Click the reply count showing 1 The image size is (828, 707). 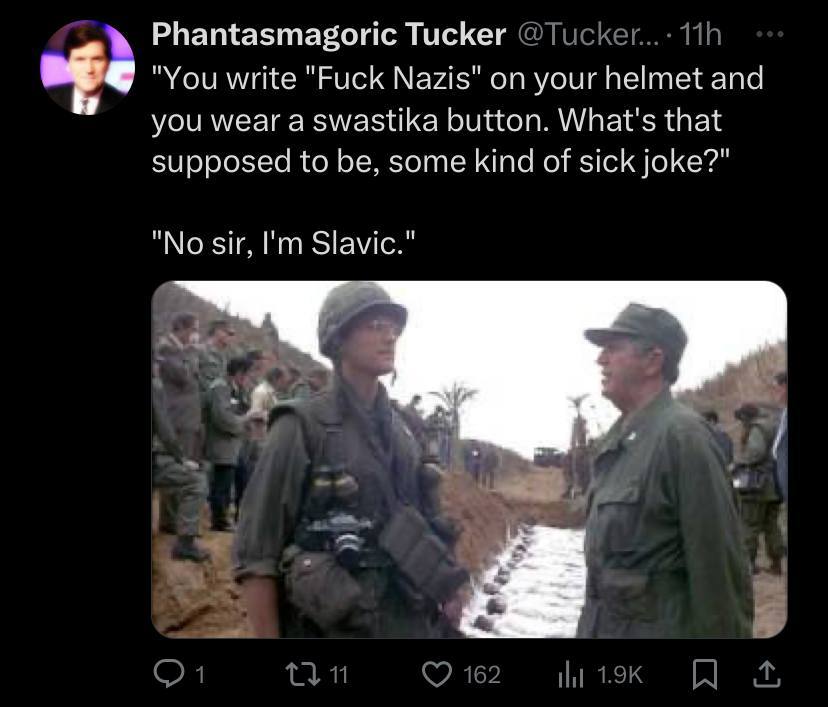click(198, 675)
